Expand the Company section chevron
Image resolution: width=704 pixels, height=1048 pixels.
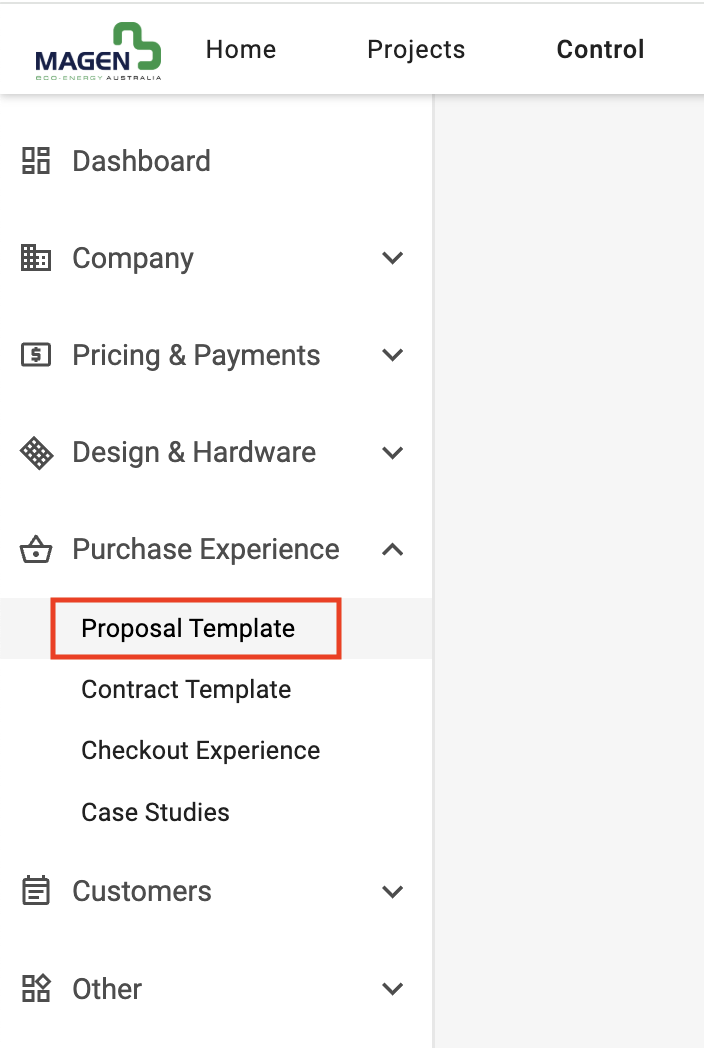(392, 258)
